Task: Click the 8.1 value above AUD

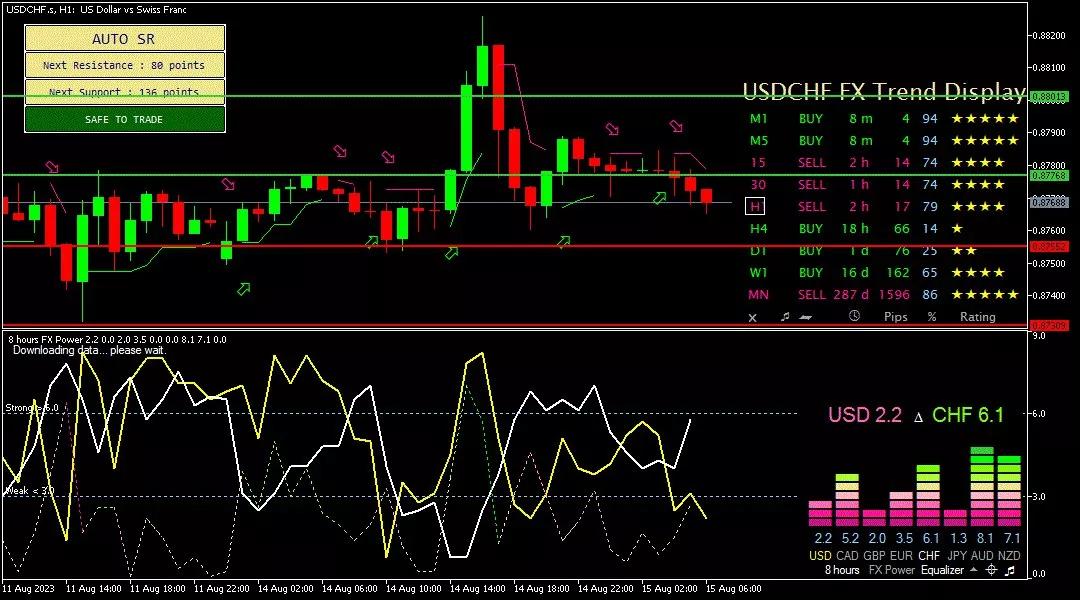Action: [985, 538]
